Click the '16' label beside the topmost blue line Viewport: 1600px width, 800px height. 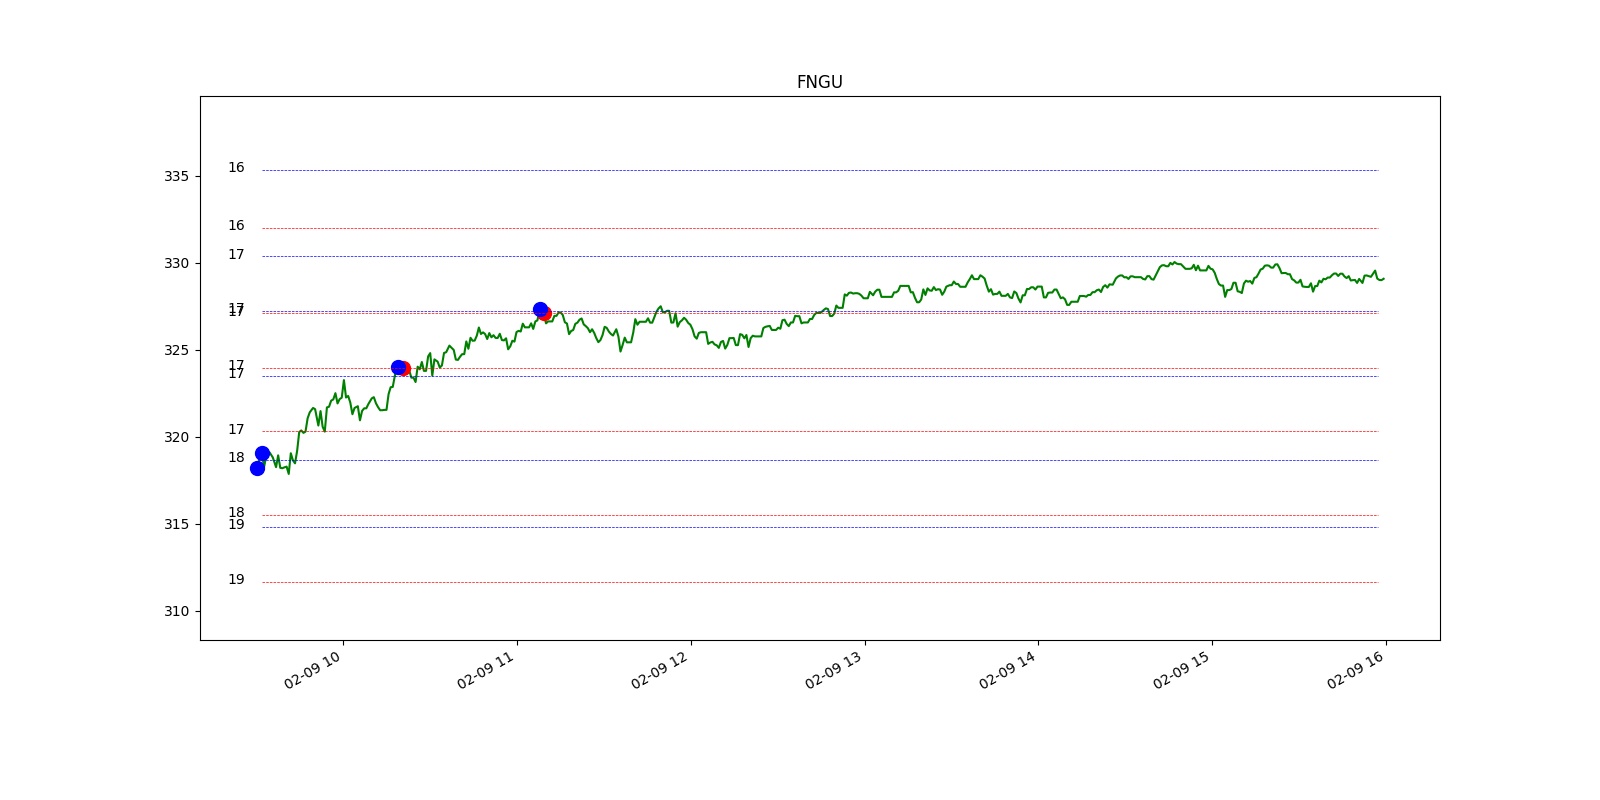(236, 167)
